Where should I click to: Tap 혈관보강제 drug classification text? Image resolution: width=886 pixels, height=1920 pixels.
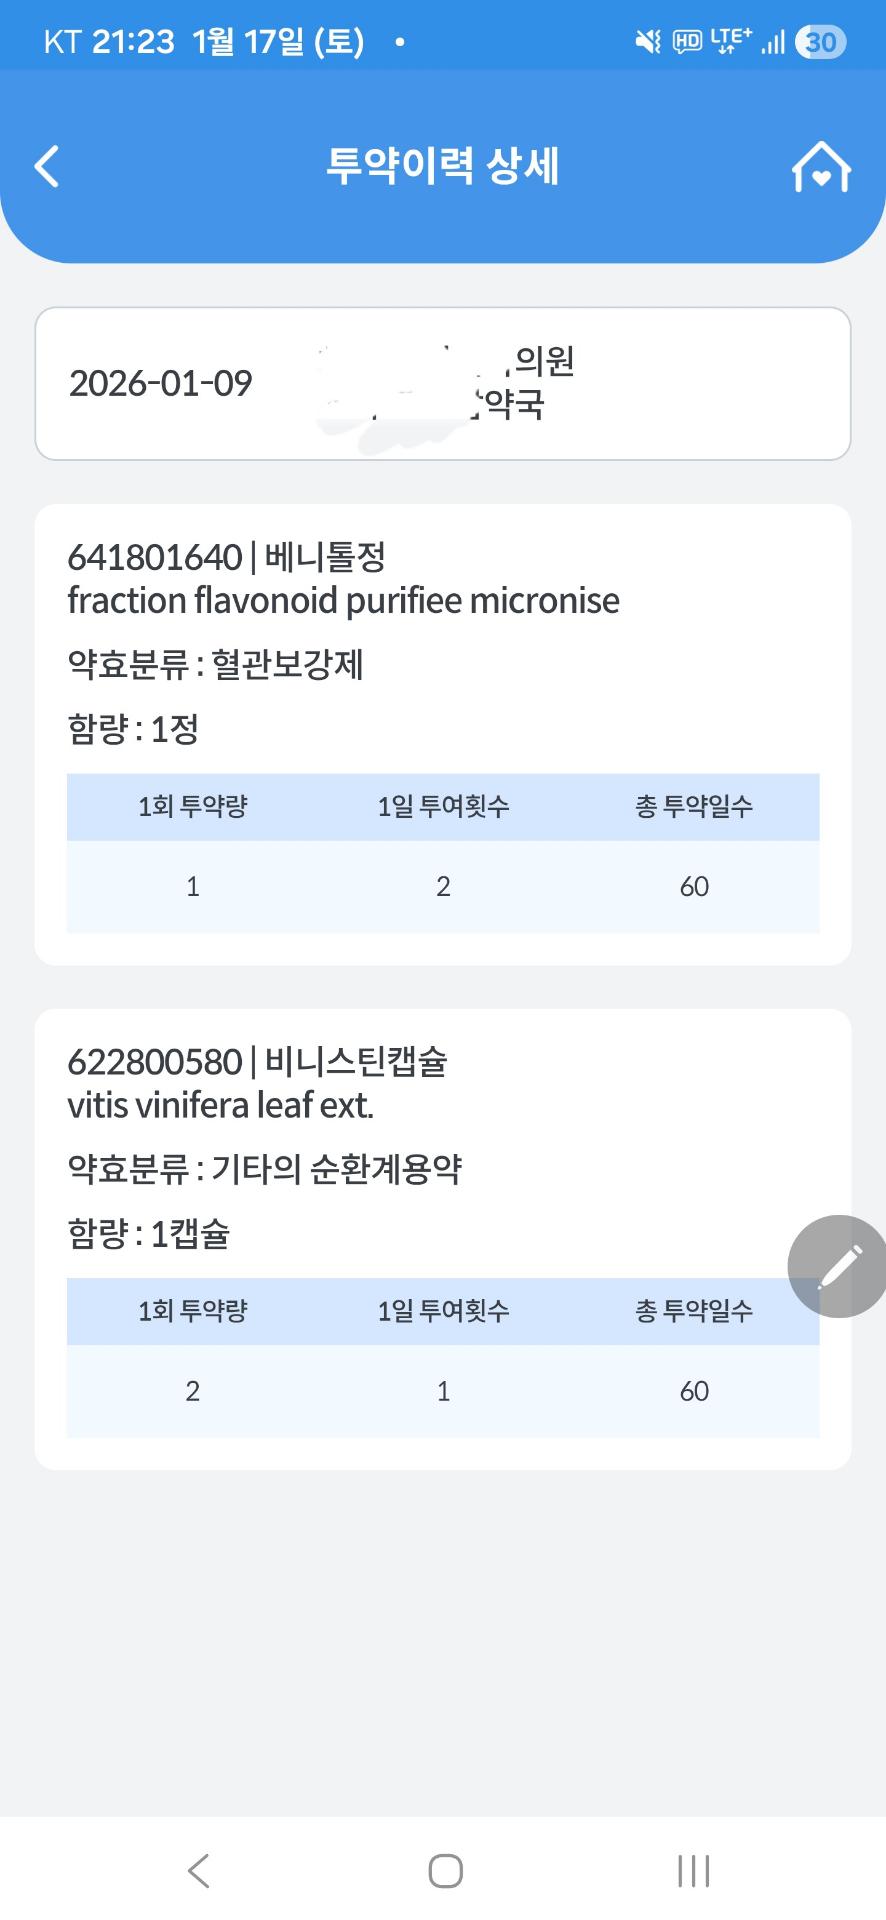(x=287, y=665)
